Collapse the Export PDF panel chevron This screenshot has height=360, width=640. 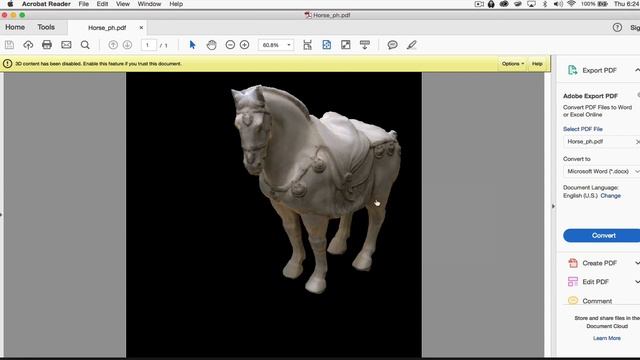click(637, 70)
